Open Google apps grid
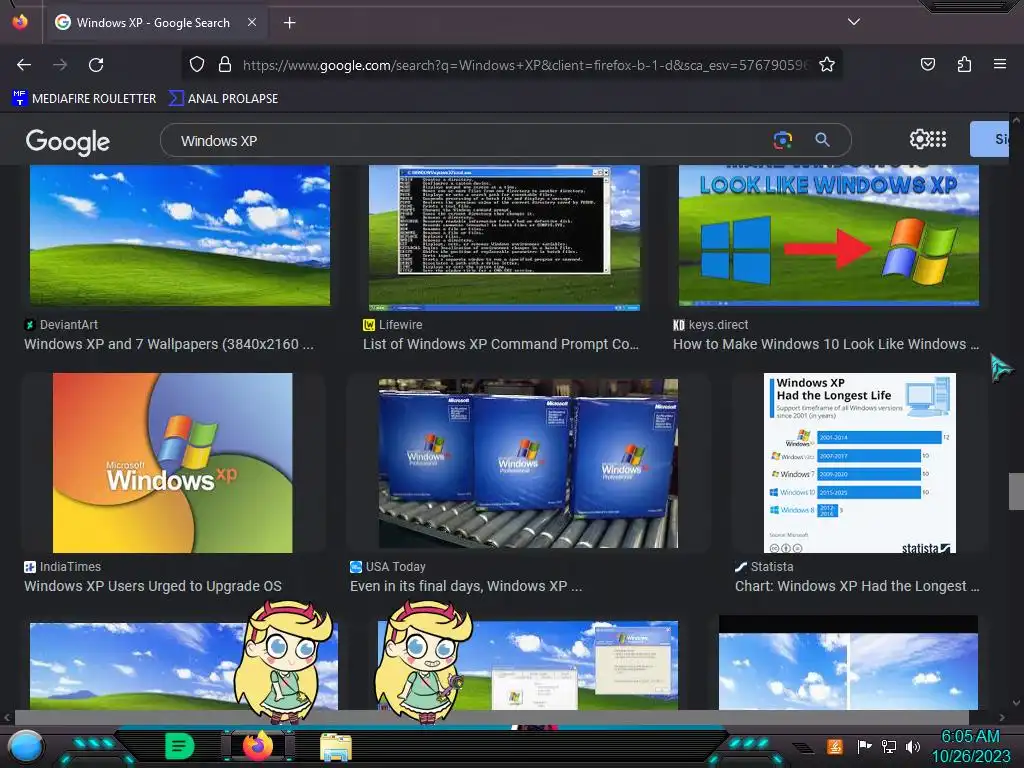The height and width of the screenshot is (768, 1024). (x=938, y=139)
